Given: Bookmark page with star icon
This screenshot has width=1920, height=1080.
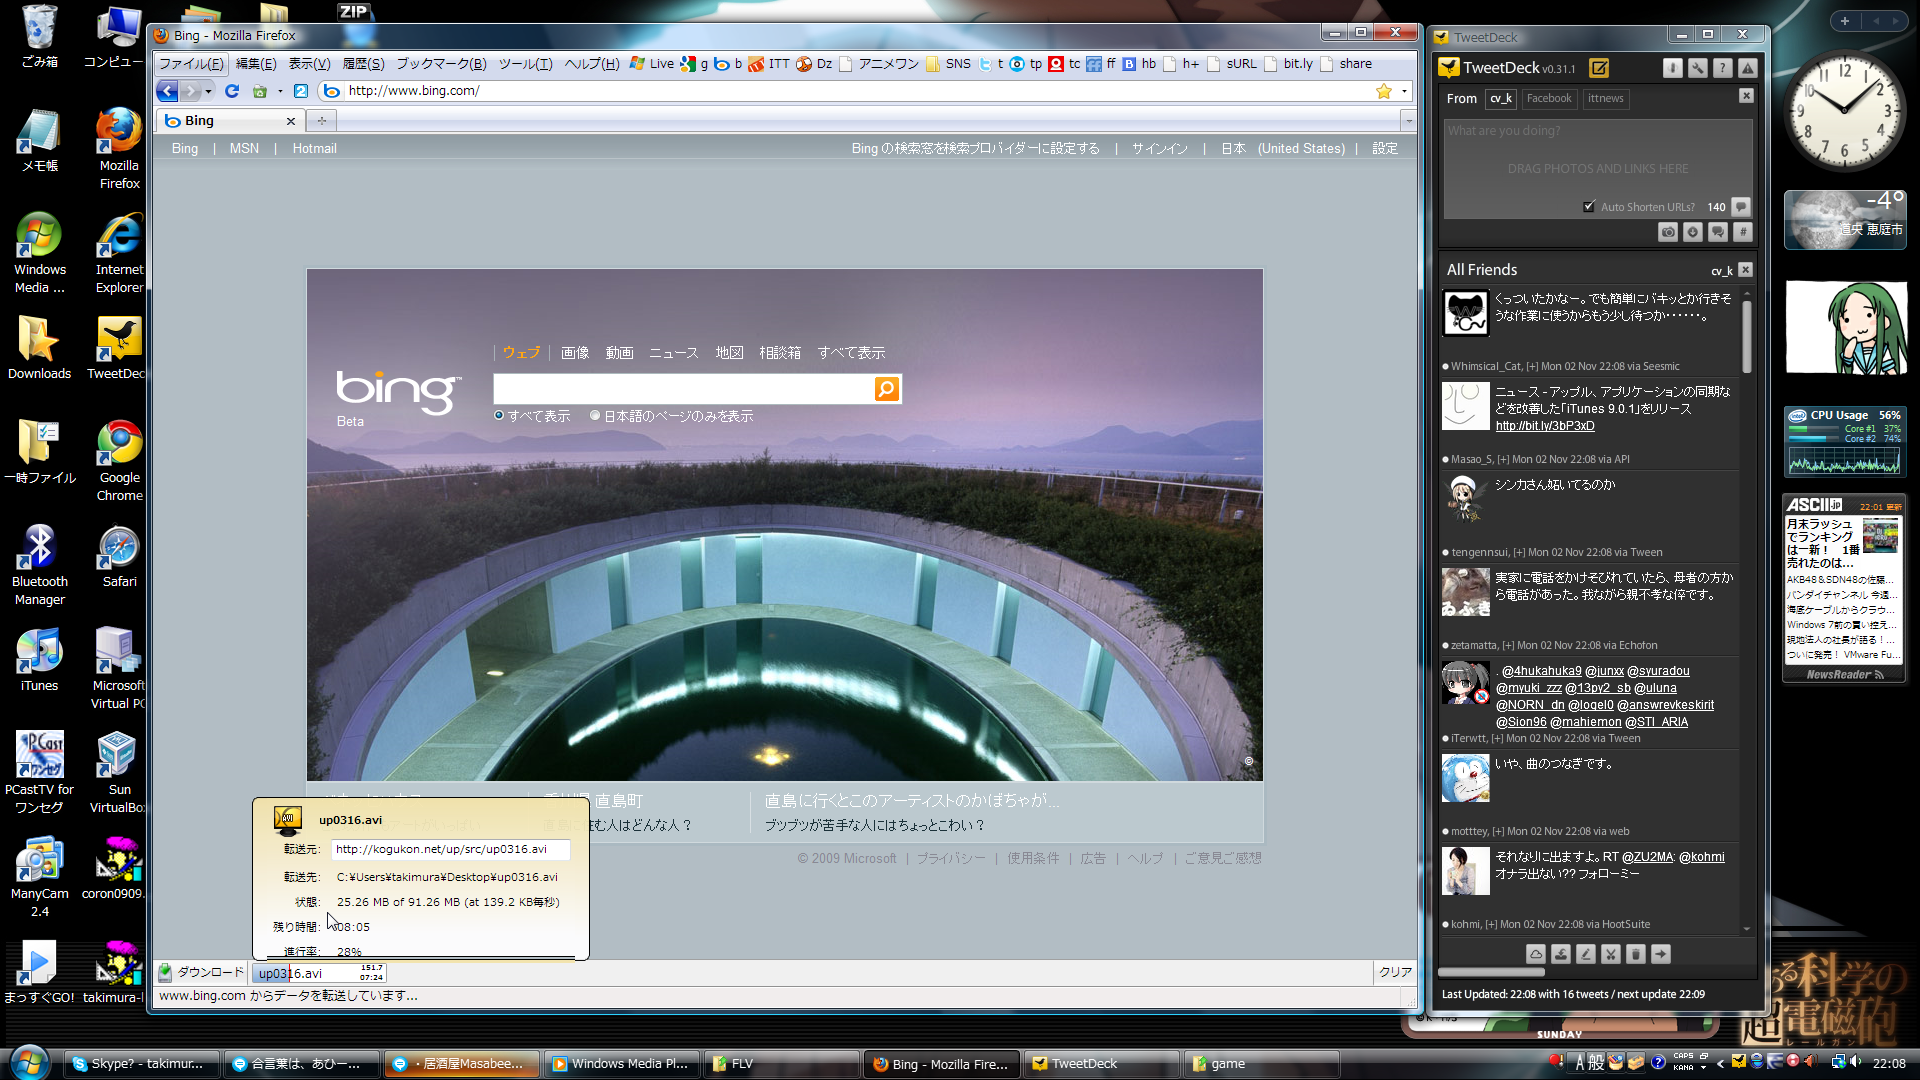Looking at the screenshot, I should (x=1384, y=91).
